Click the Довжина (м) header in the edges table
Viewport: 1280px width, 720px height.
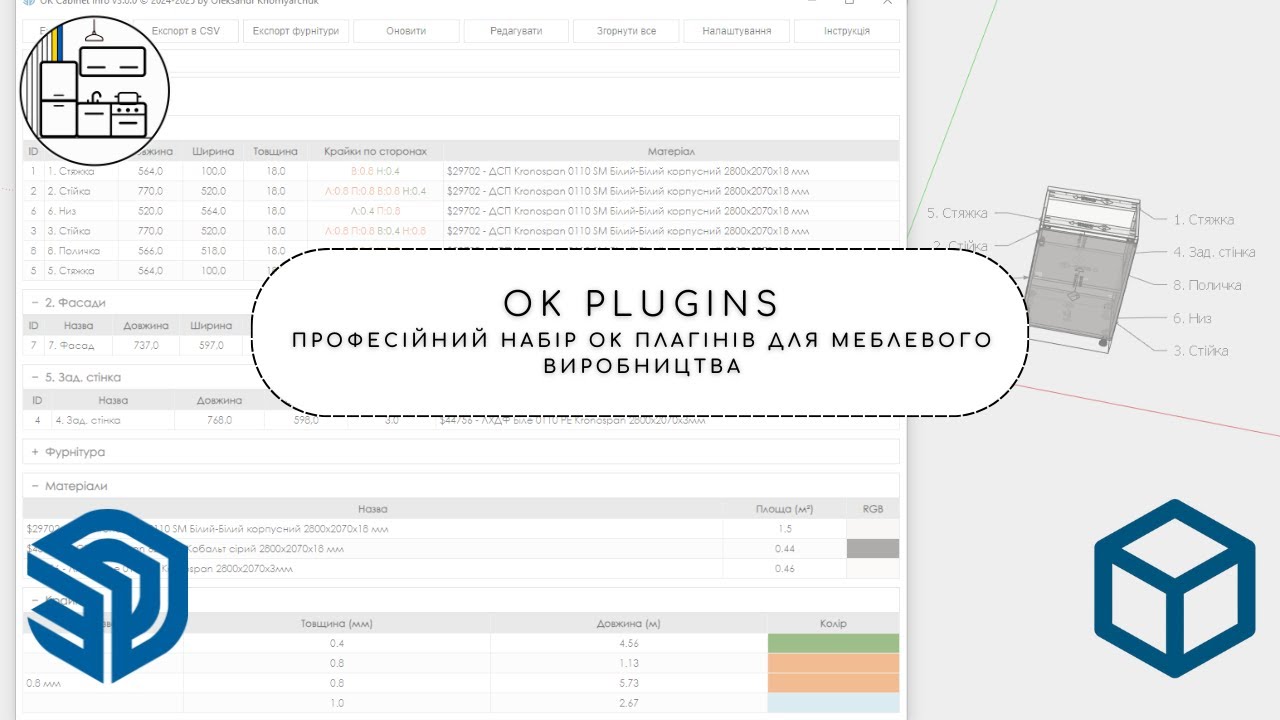(x=629, y=623)
